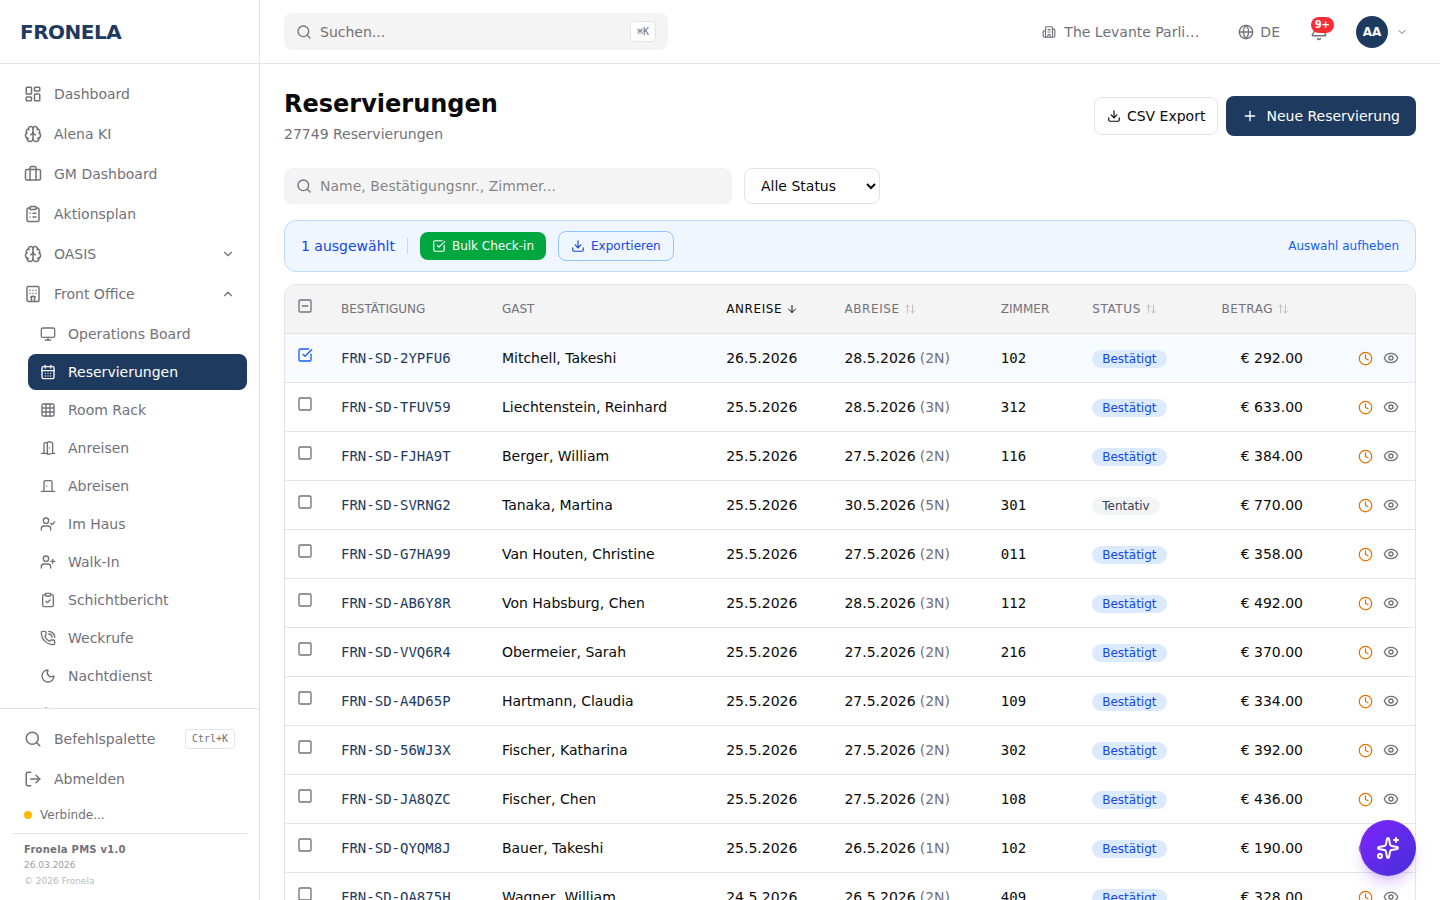The width and height of the screenshot is (1440, 900).
Task: Click the eye icon for Berger, William
Action: point(1391,457)
